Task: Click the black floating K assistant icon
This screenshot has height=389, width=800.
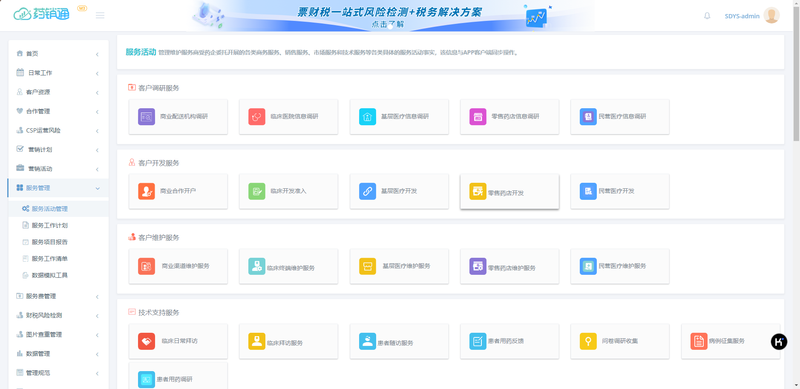Action: [x=779, y=342]
